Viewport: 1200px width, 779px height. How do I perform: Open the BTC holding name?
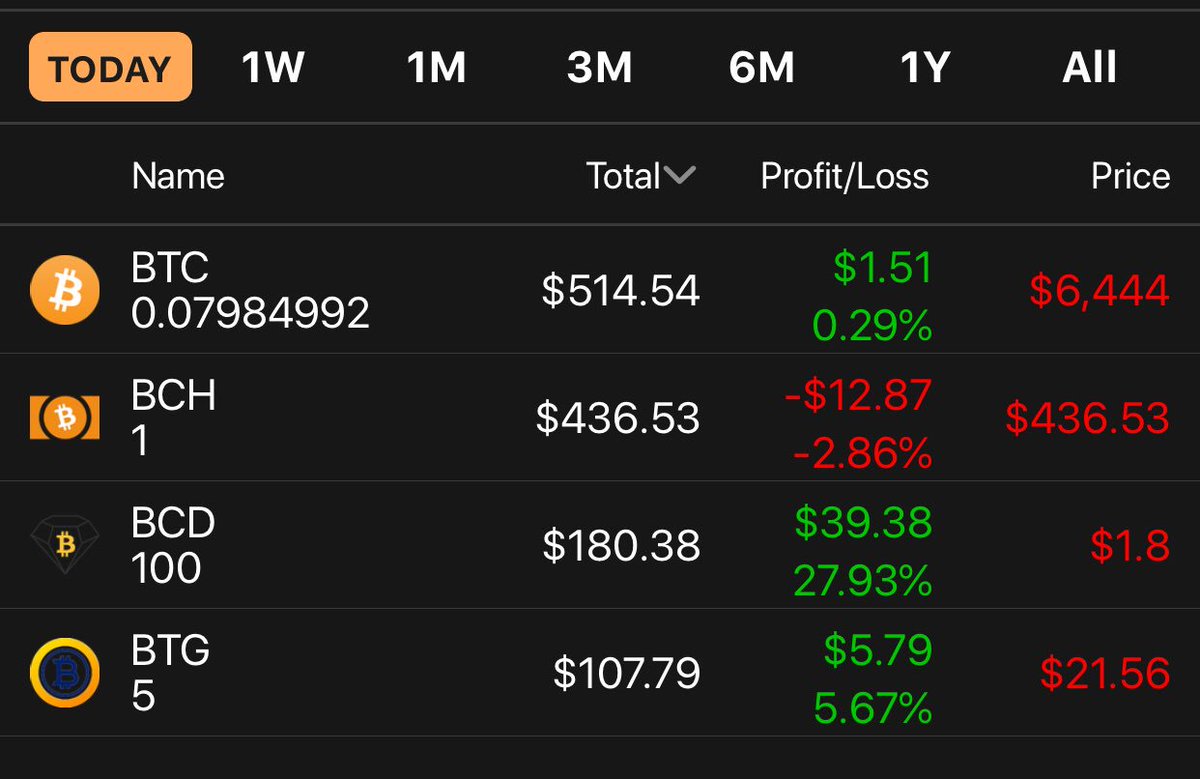click(170, 268)
